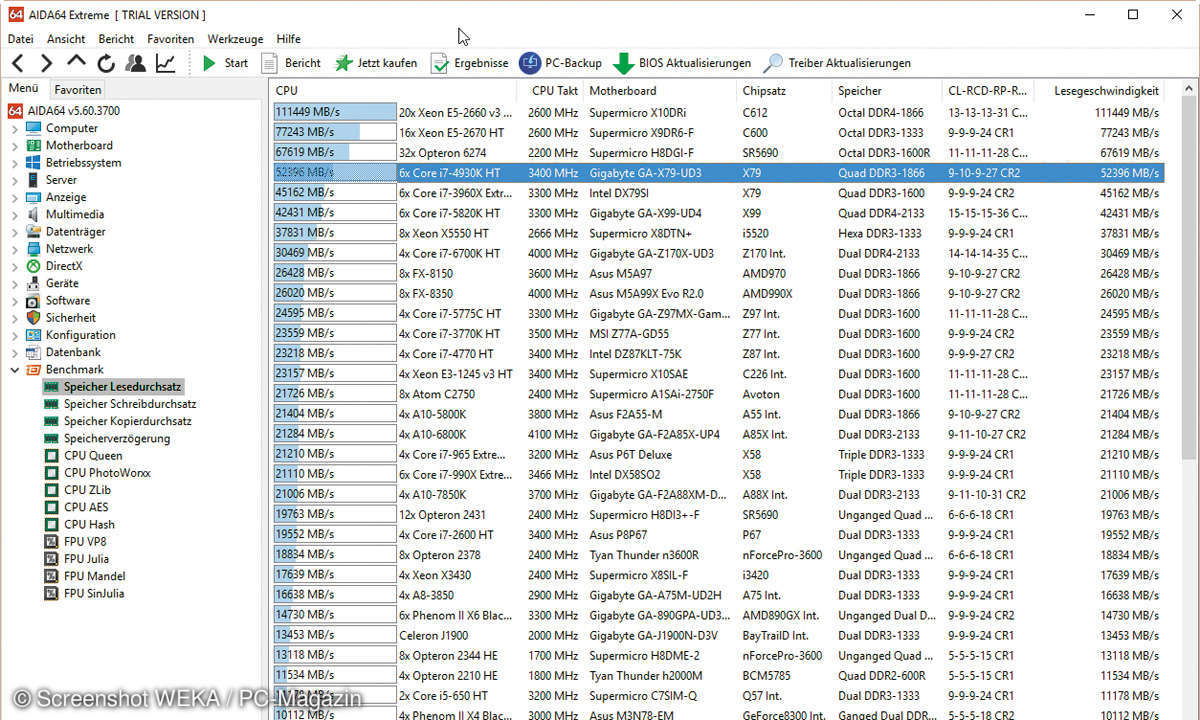Screen dimensions: 1200x720
Task: Open the Bericht menu in the menu bar
Action: 116,39
